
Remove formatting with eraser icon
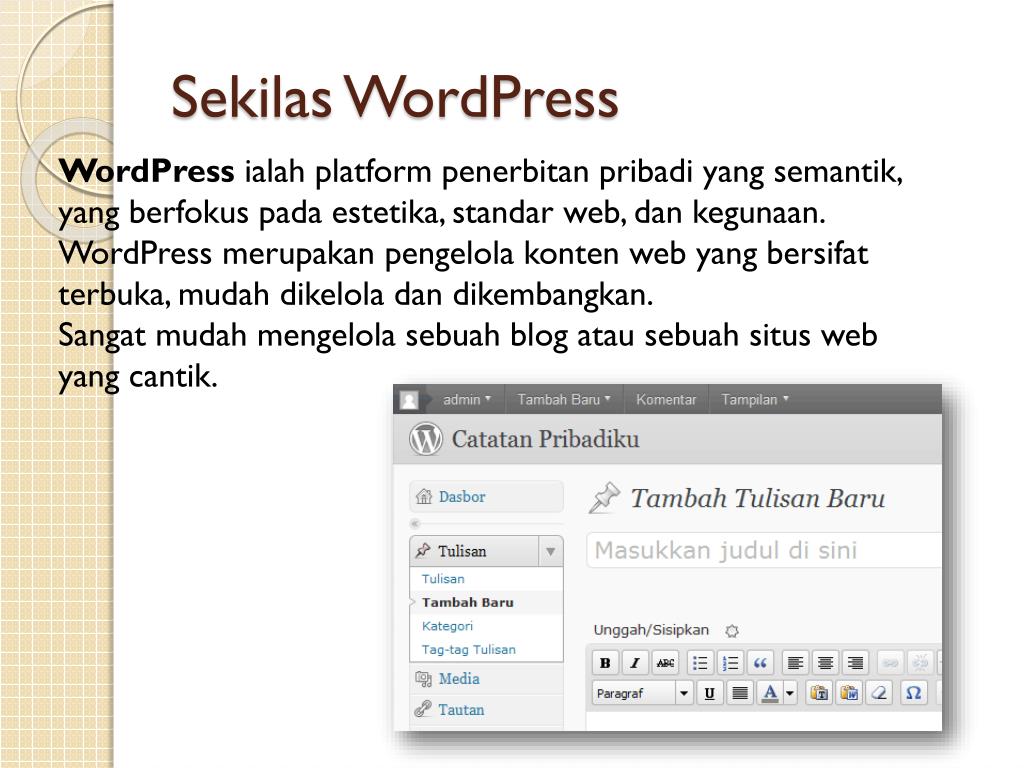click(x=880, y=693)
